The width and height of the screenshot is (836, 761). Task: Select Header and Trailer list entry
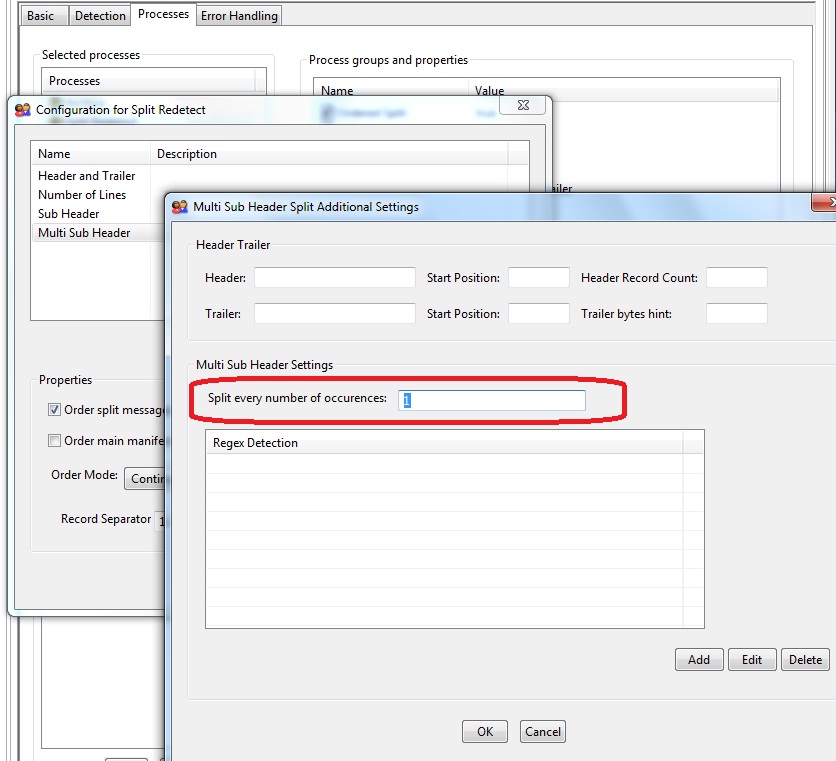(x=87, y=176)
